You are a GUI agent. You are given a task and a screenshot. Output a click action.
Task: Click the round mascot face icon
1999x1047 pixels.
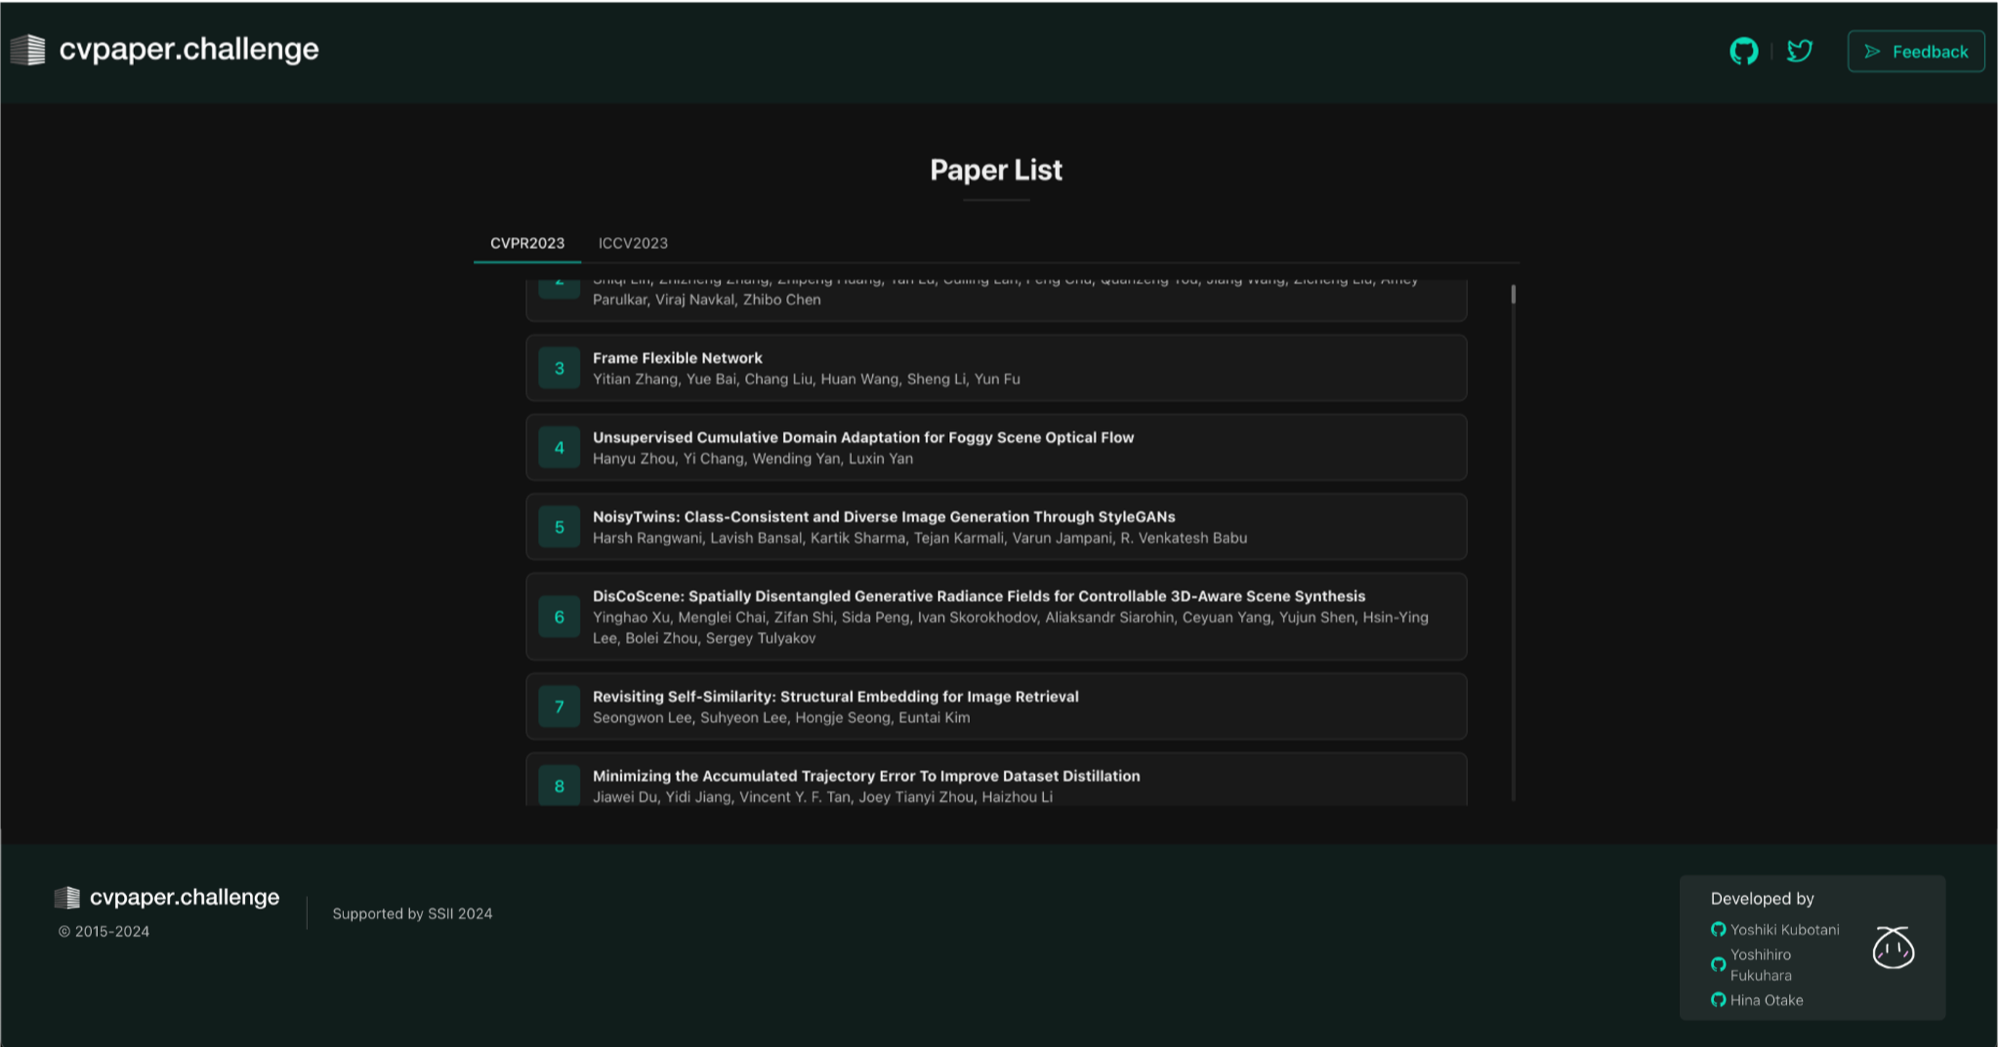pos(1893,947)
